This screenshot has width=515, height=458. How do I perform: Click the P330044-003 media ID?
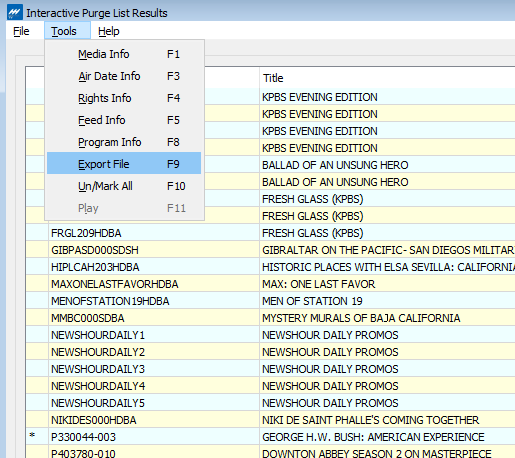pyautogui.click(x=83, y=437)
